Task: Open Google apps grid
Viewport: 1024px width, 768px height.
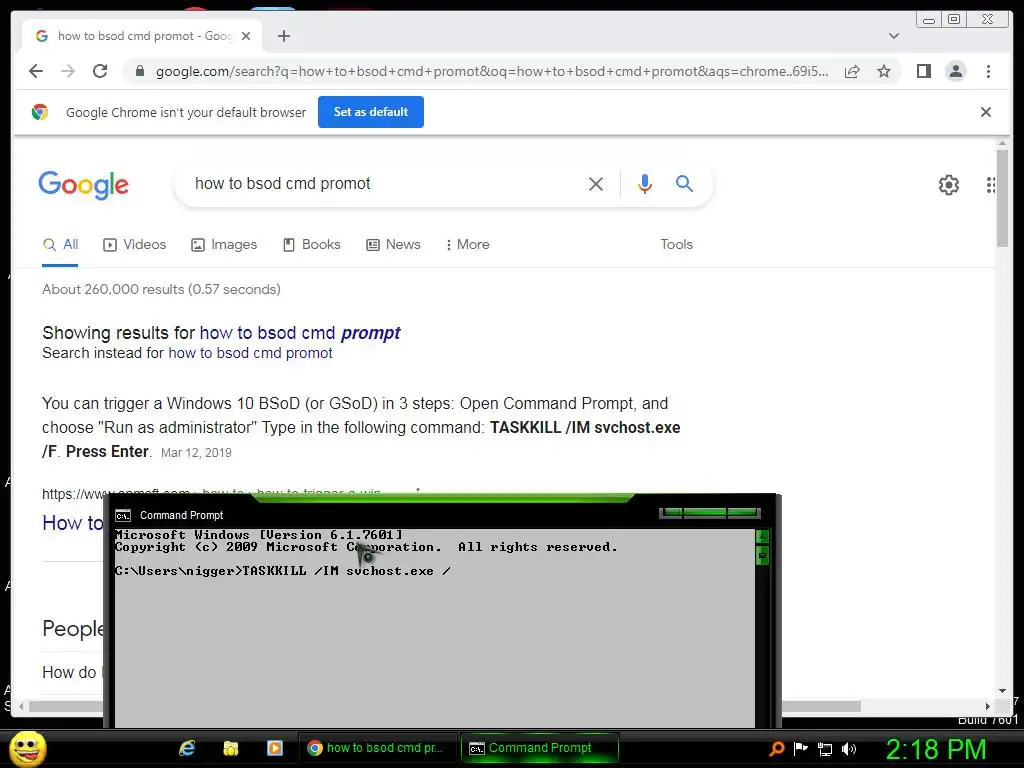Action: pyautogui.click(x=991, y=185)
